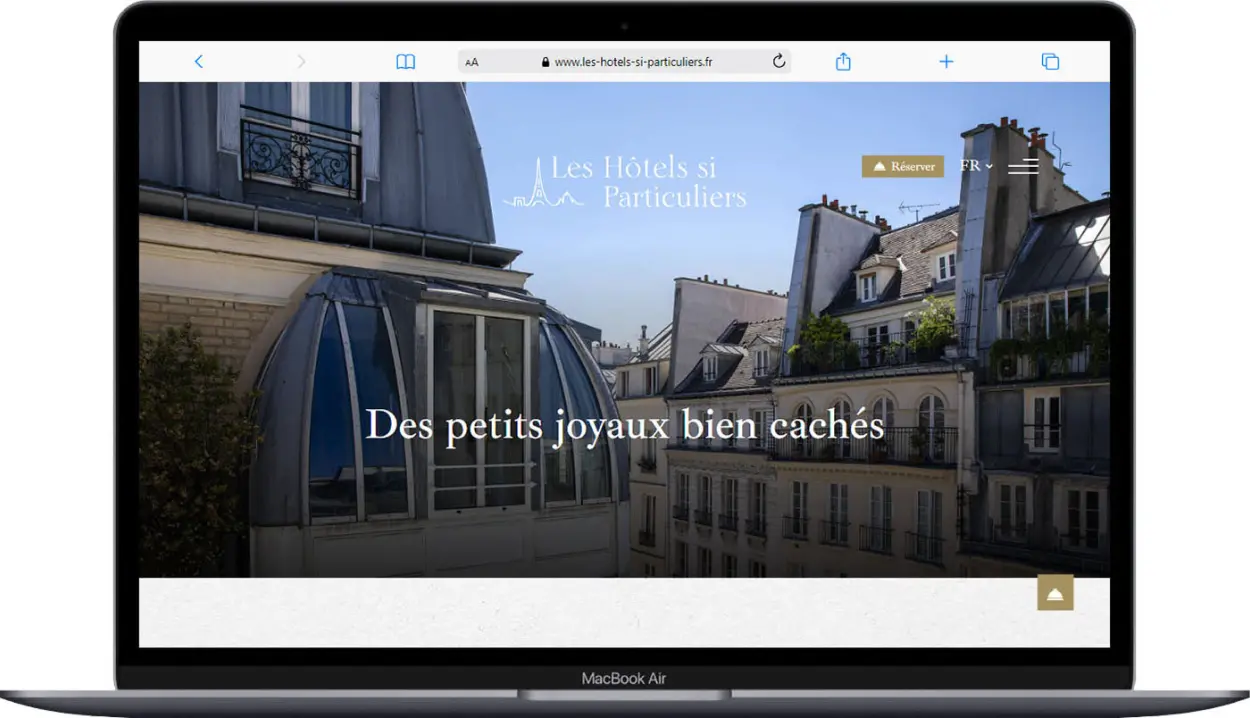The height and width of the screenshot is (718, 1250).
Task: Click the Les Hôtels si Particuliers logo
Action: tap(625, 183)
